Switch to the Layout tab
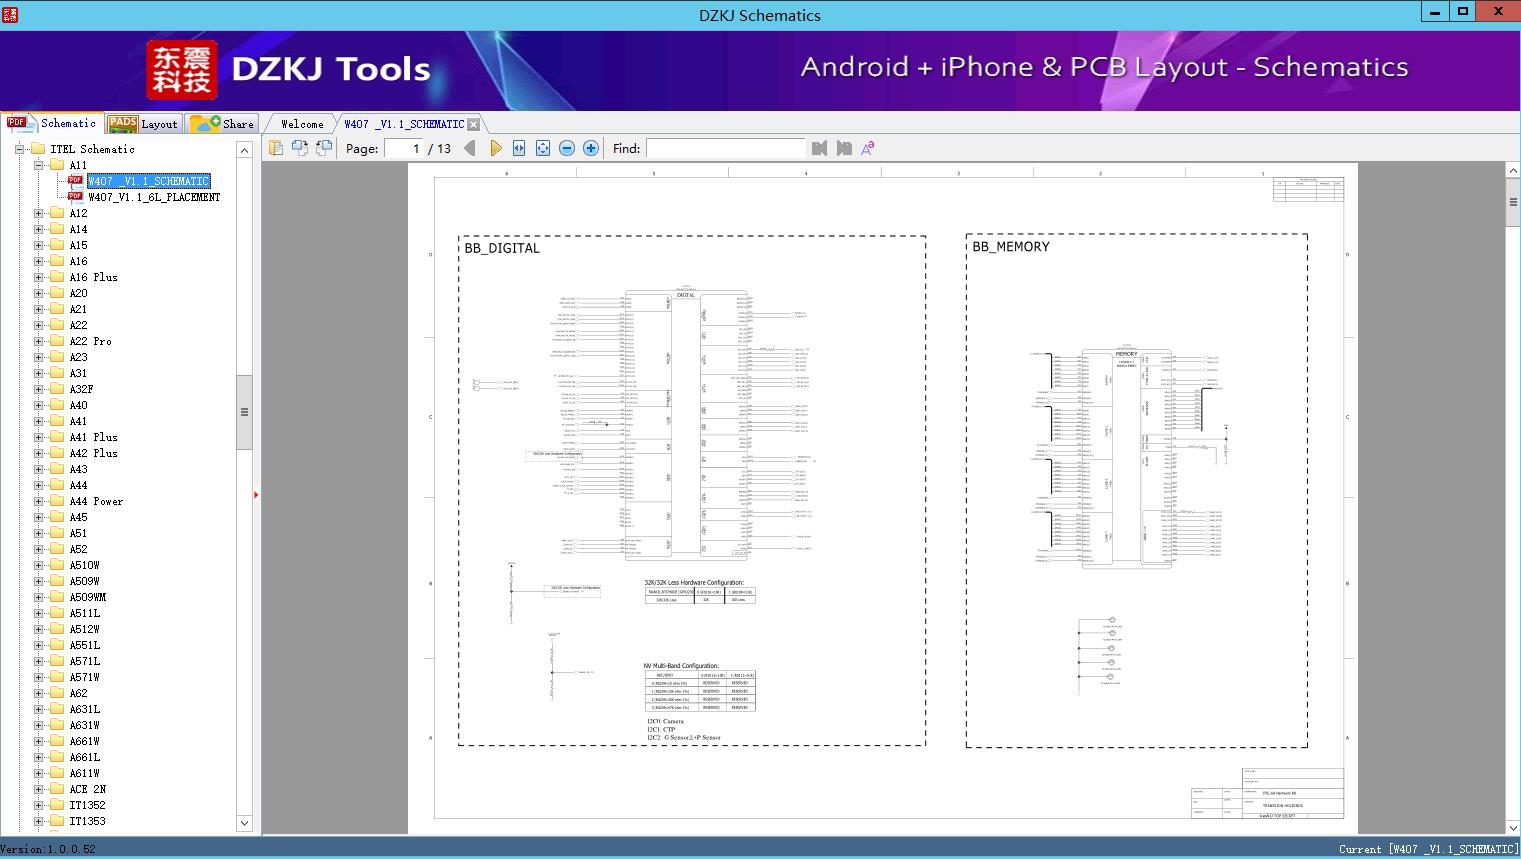The image size is (1521, 859). (158, 123)
